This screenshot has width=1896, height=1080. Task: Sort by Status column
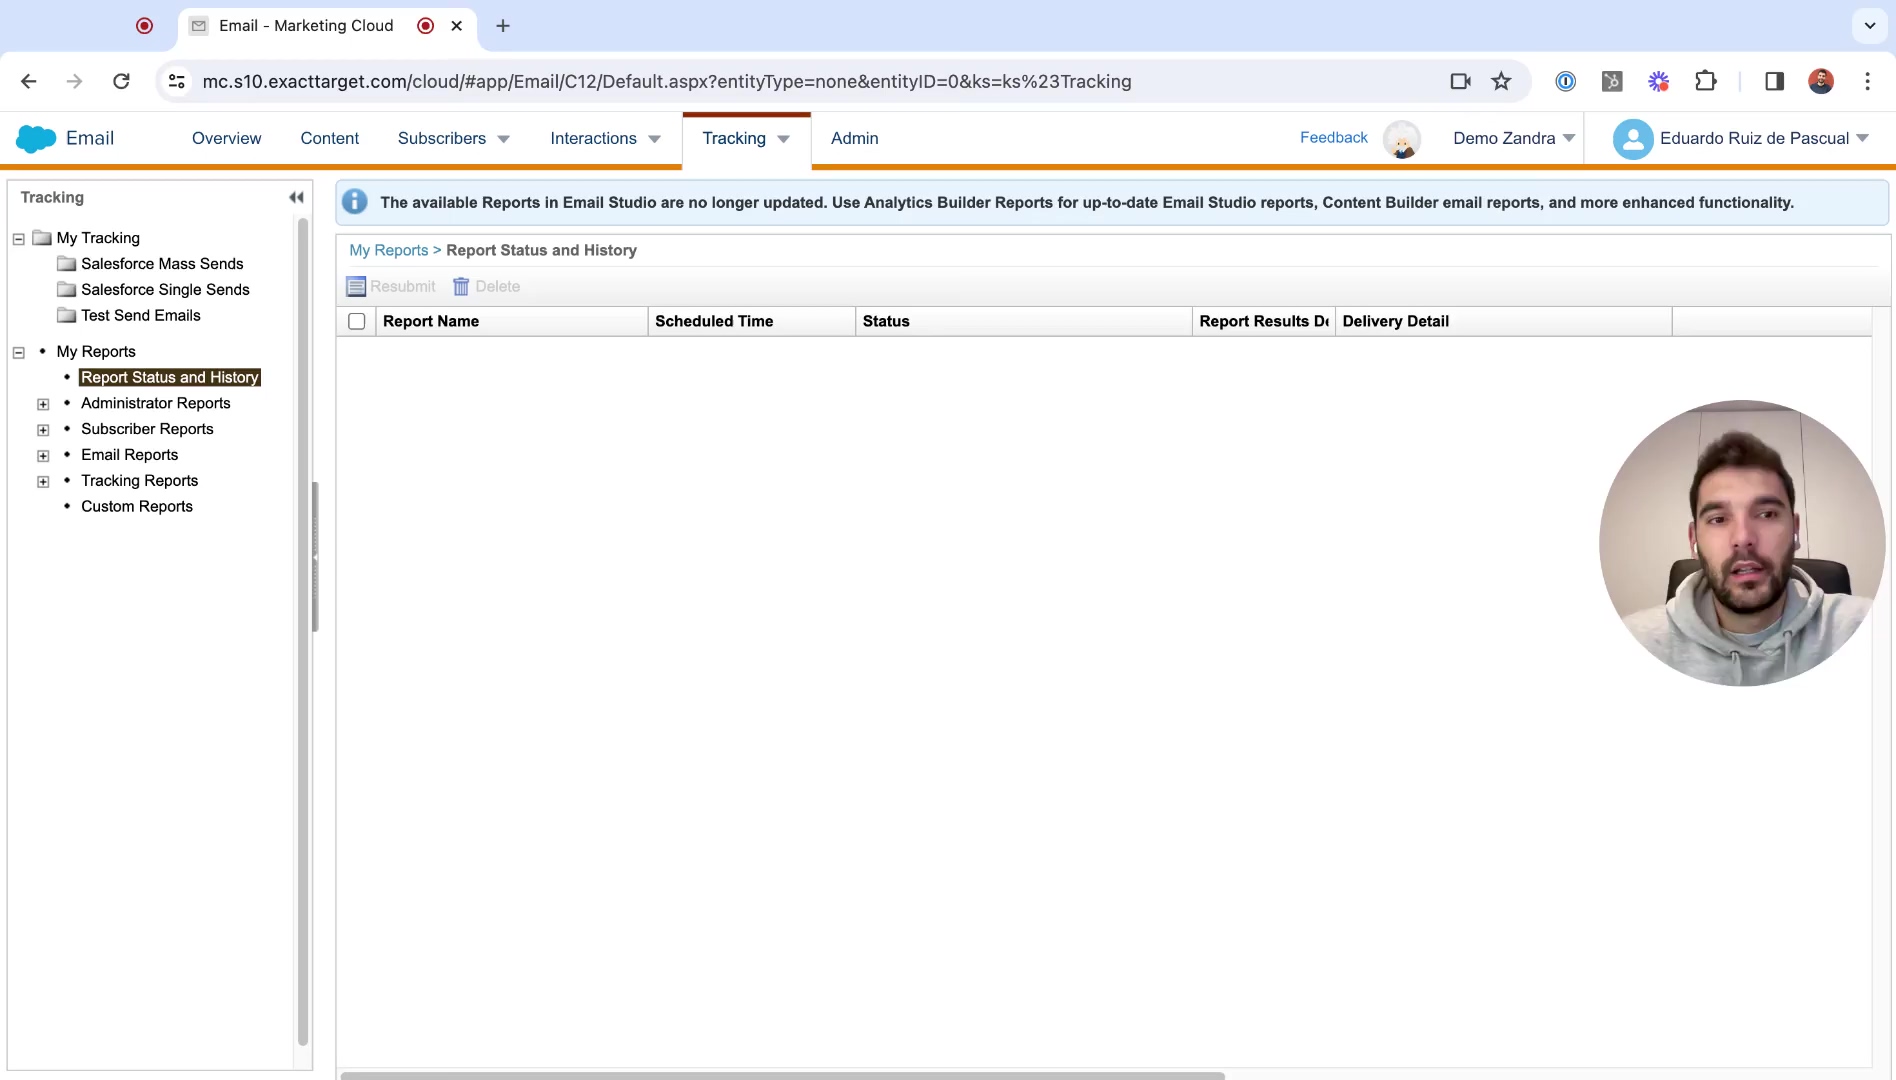tap(1024, 322)
